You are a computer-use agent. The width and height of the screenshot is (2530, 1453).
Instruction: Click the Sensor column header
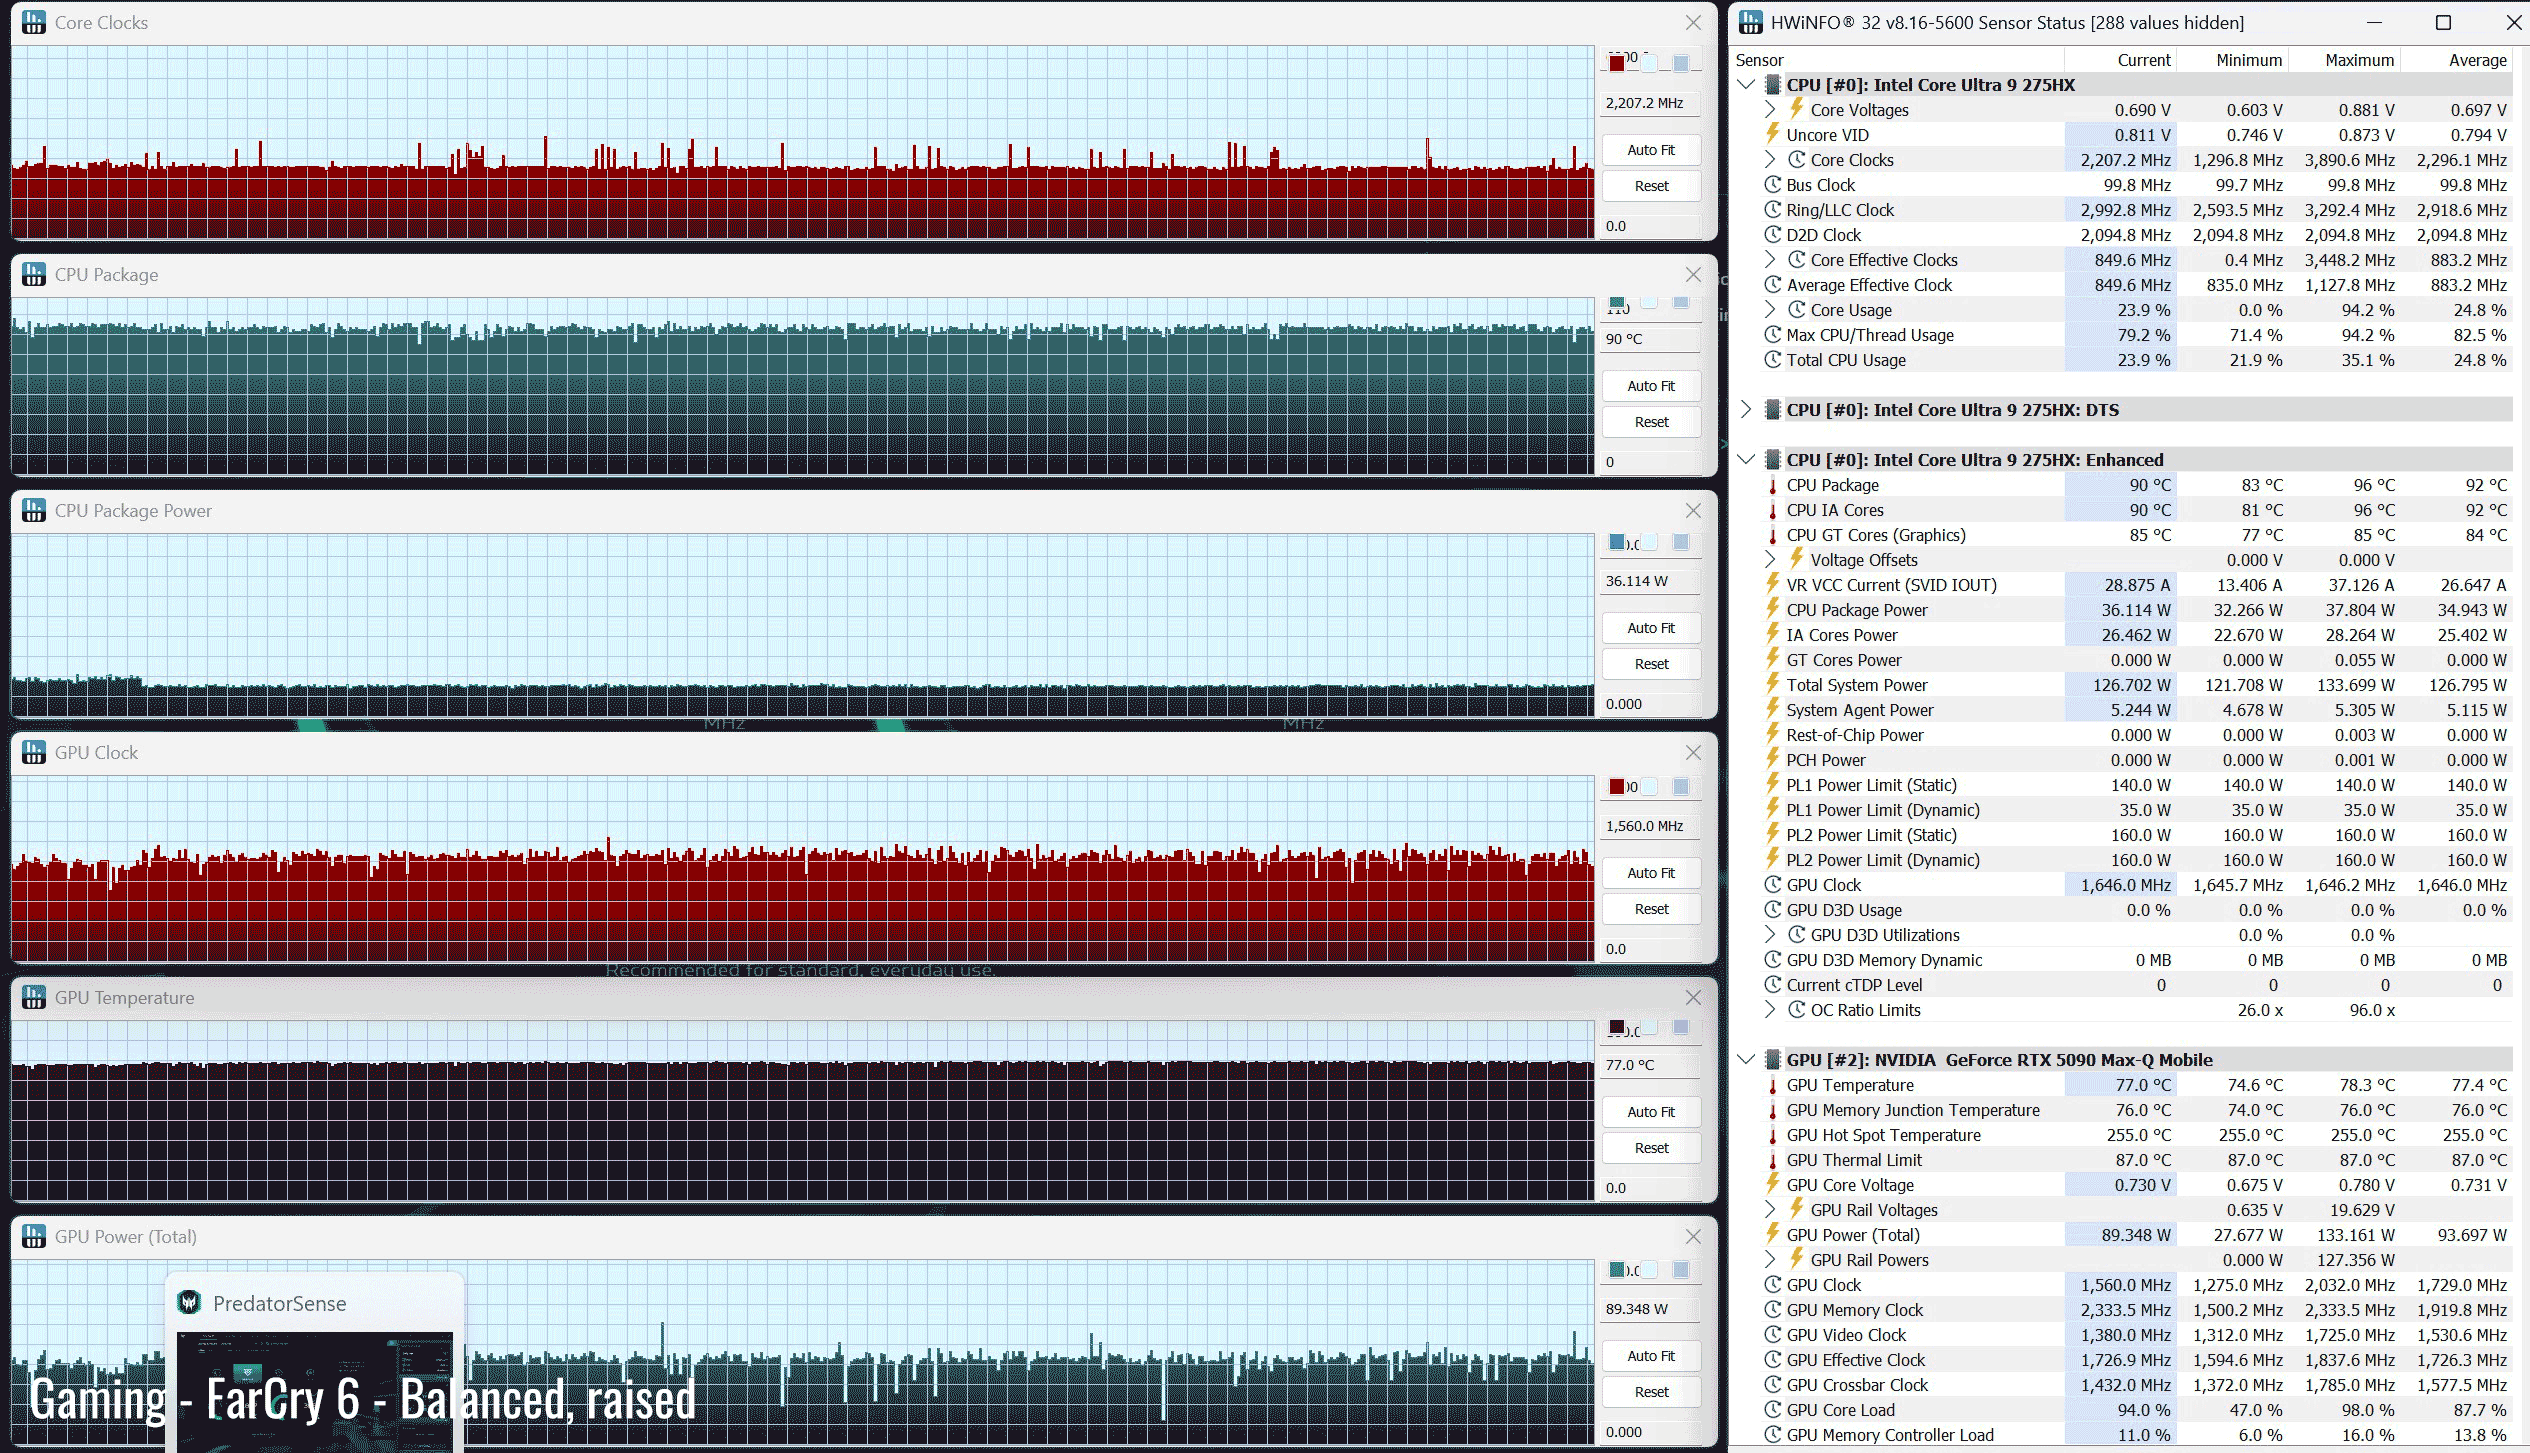1759,60
